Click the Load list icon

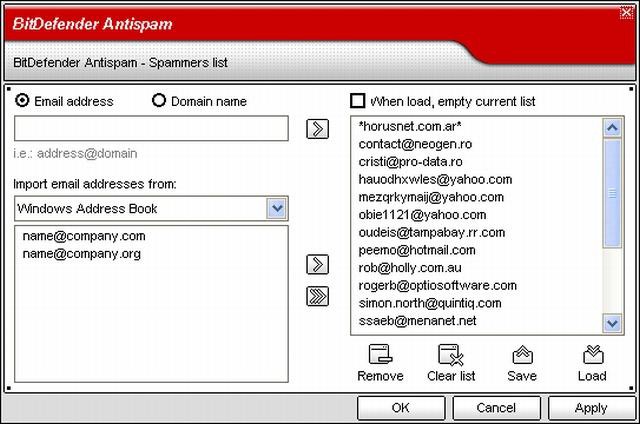point(591,355)
